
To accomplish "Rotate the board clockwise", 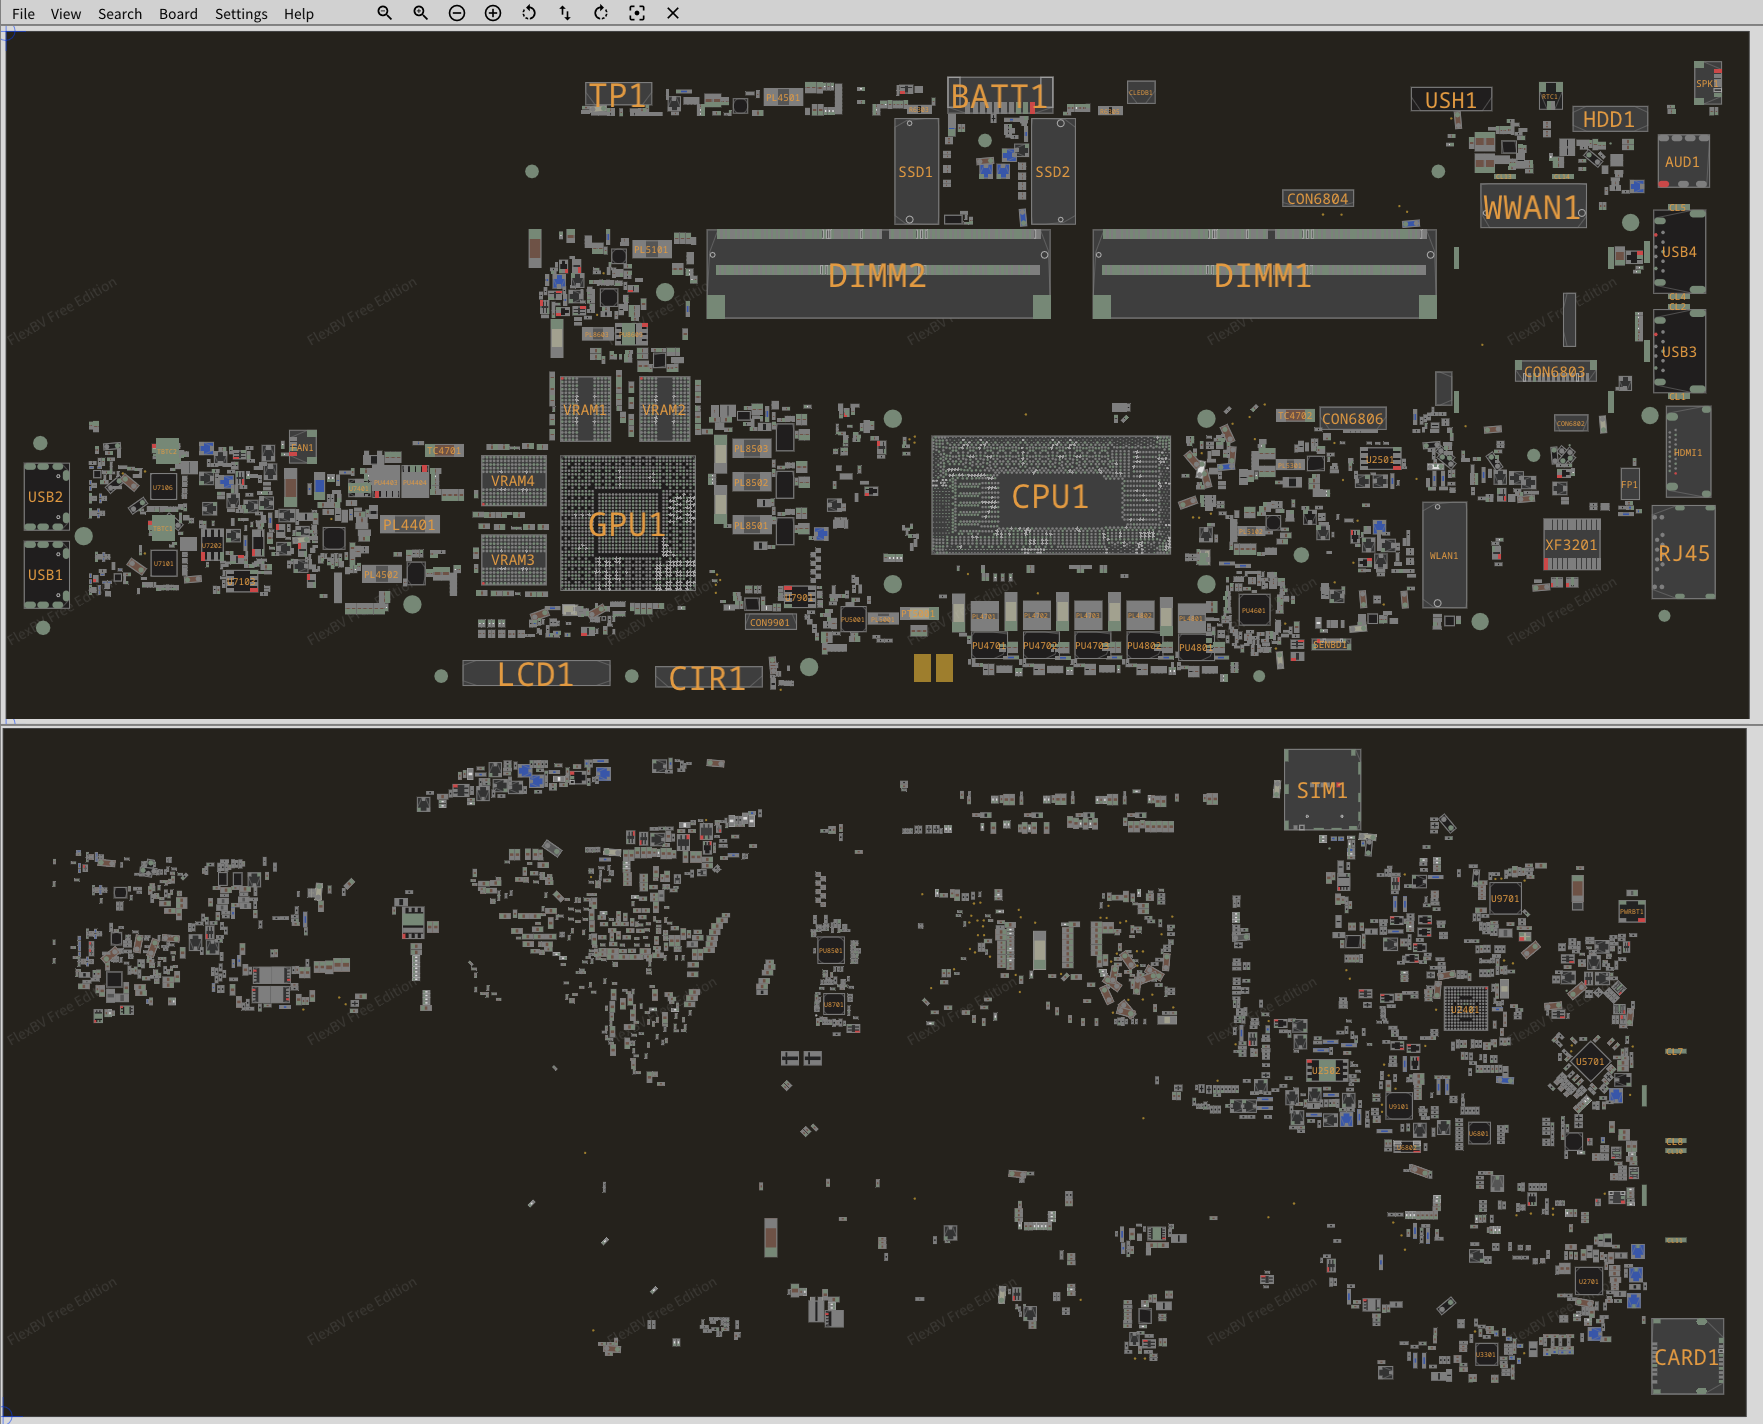I will tap(601, 13).
